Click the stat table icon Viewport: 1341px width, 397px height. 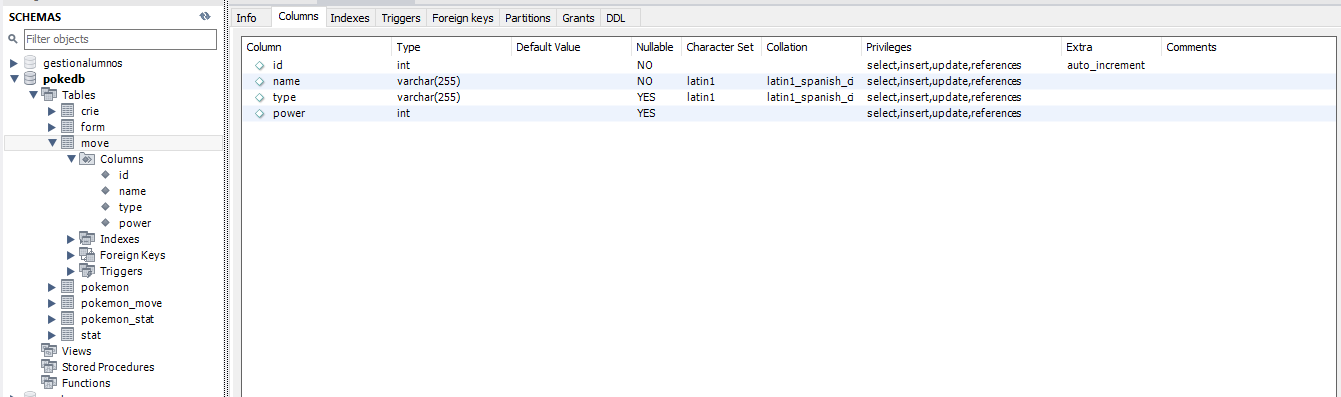68,335
